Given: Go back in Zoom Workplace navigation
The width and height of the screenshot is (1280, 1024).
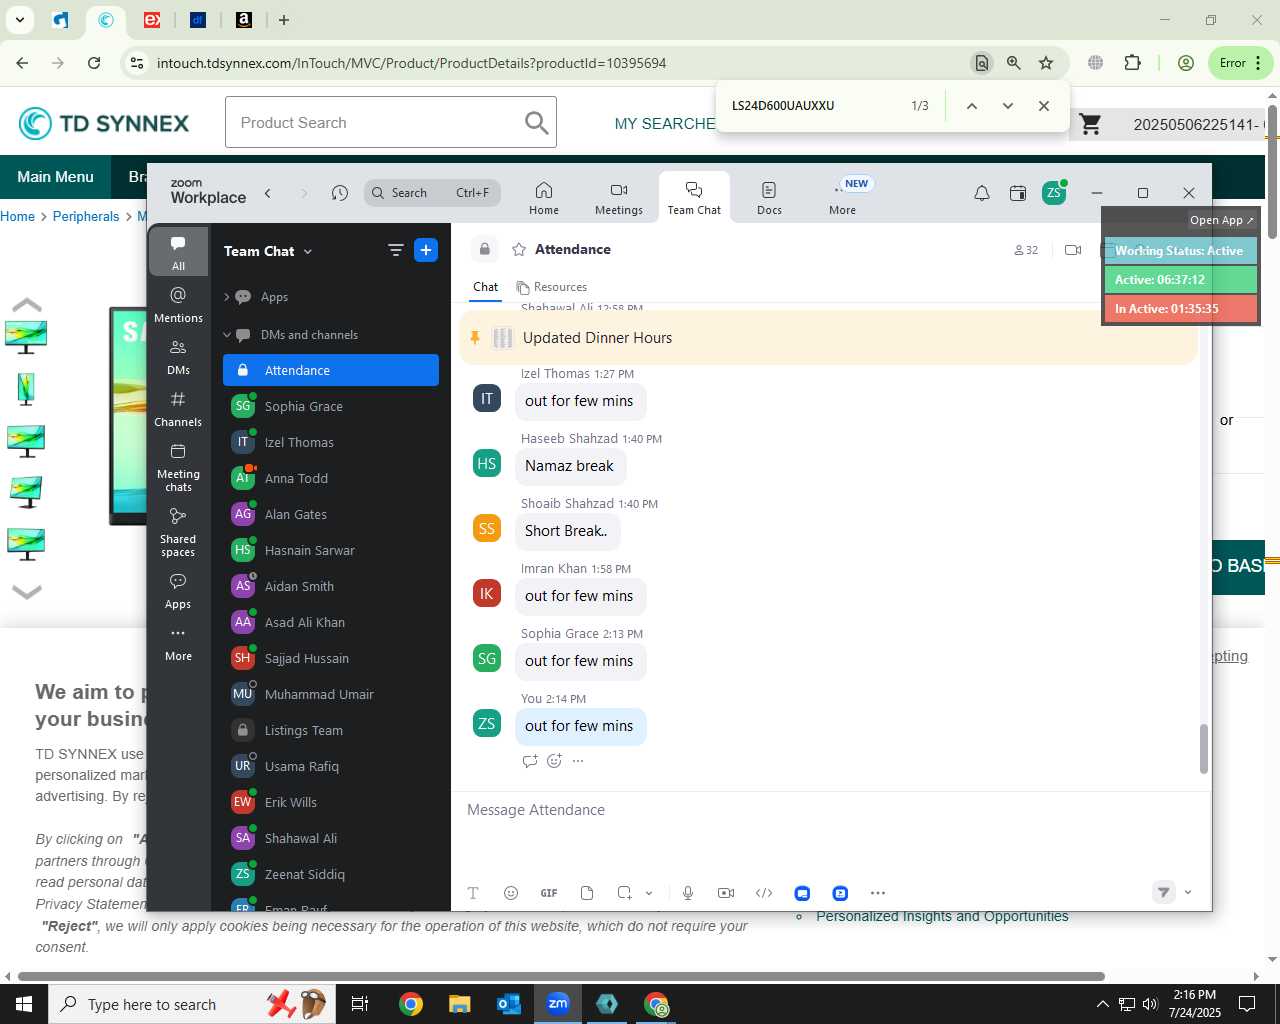Looking at the screenshot, I should tap(268, 193).
